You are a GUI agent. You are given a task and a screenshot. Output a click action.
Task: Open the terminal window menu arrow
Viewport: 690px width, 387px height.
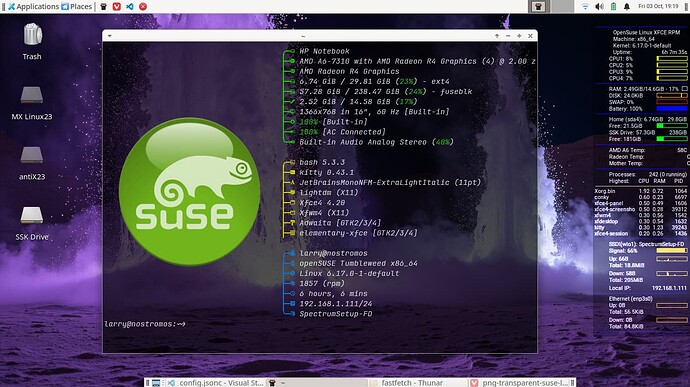coord(110,36)
